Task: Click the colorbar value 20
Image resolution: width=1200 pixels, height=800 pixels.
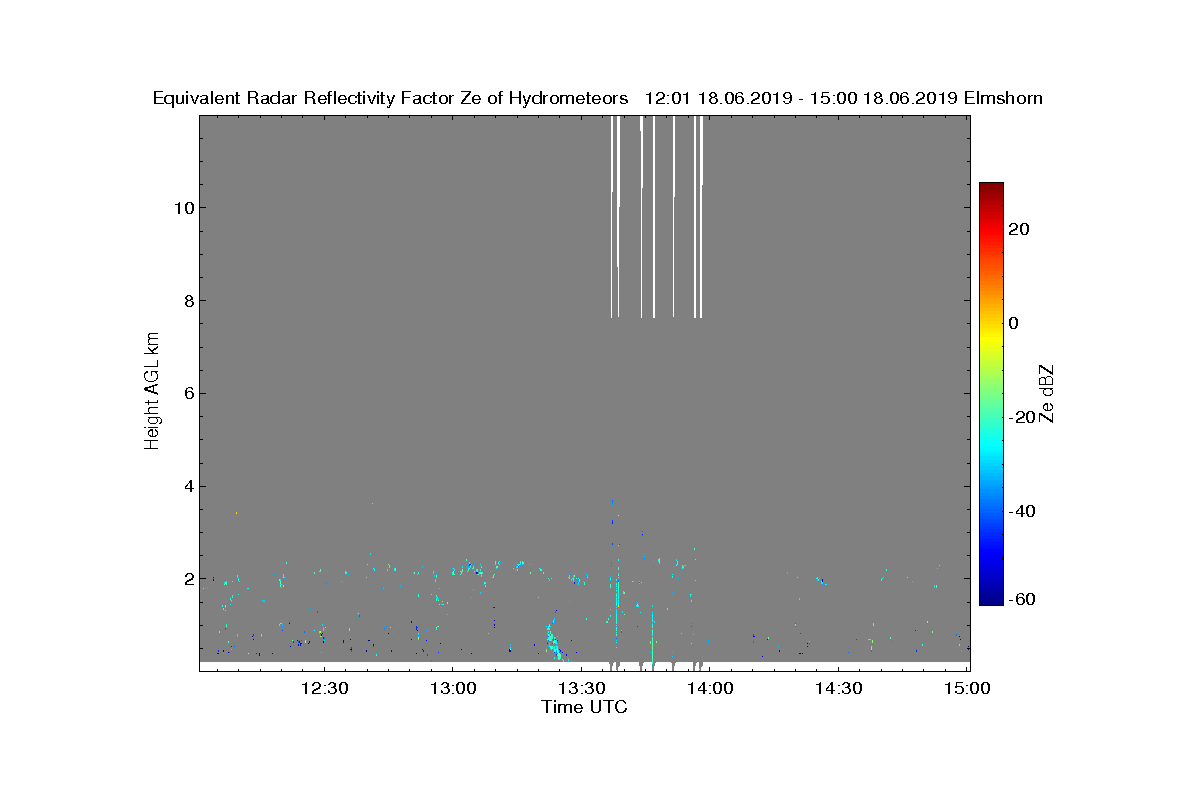Action: (x=1019, y=229)
